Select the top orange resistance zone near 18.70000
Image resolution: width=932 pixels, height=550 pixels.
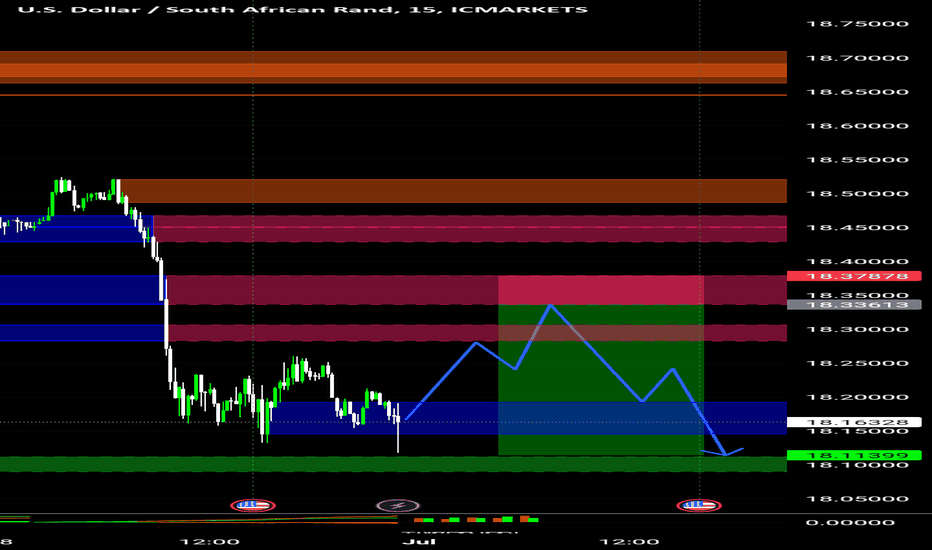point(393,67)
